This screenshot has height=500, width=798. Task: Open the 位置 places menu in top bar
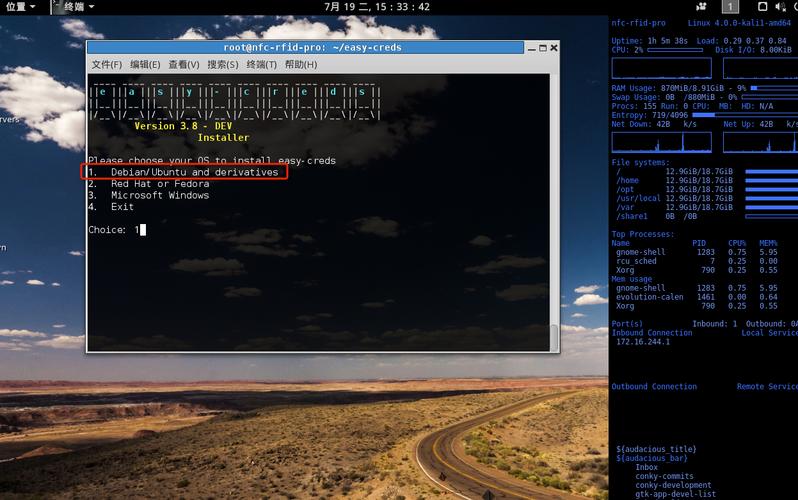point(20,7)
